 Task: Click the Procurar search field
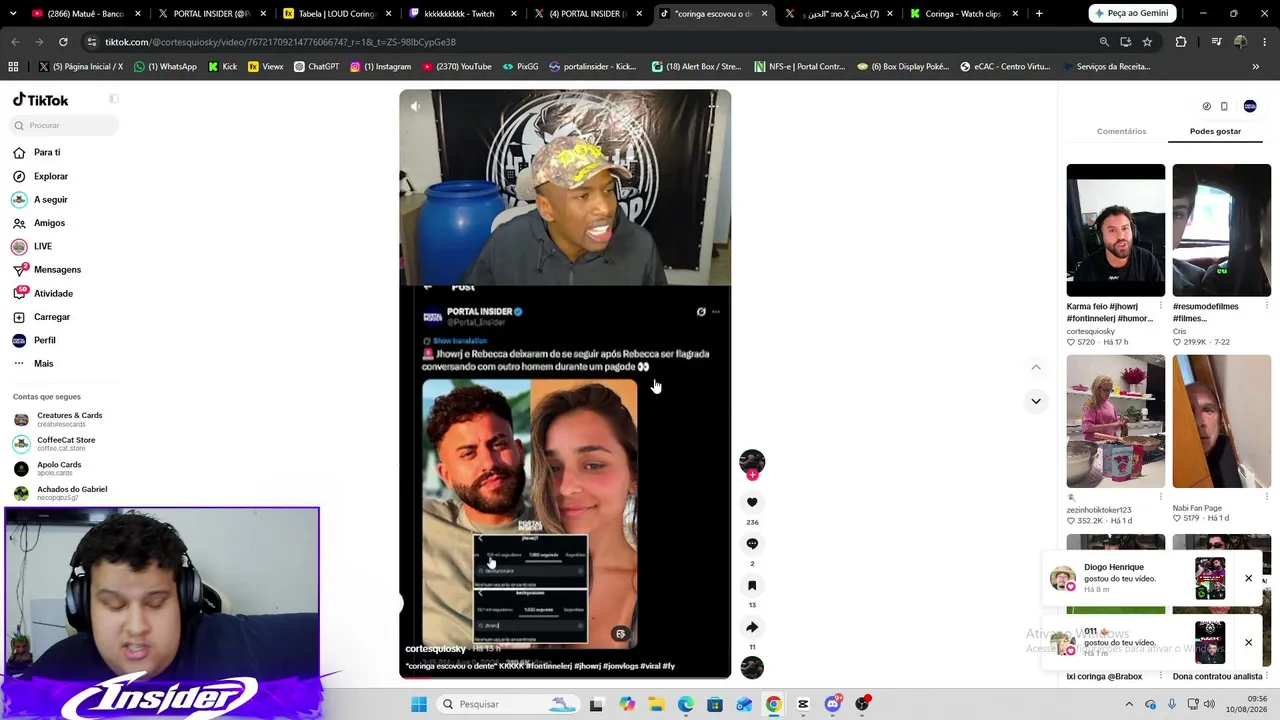click(65, 125)
